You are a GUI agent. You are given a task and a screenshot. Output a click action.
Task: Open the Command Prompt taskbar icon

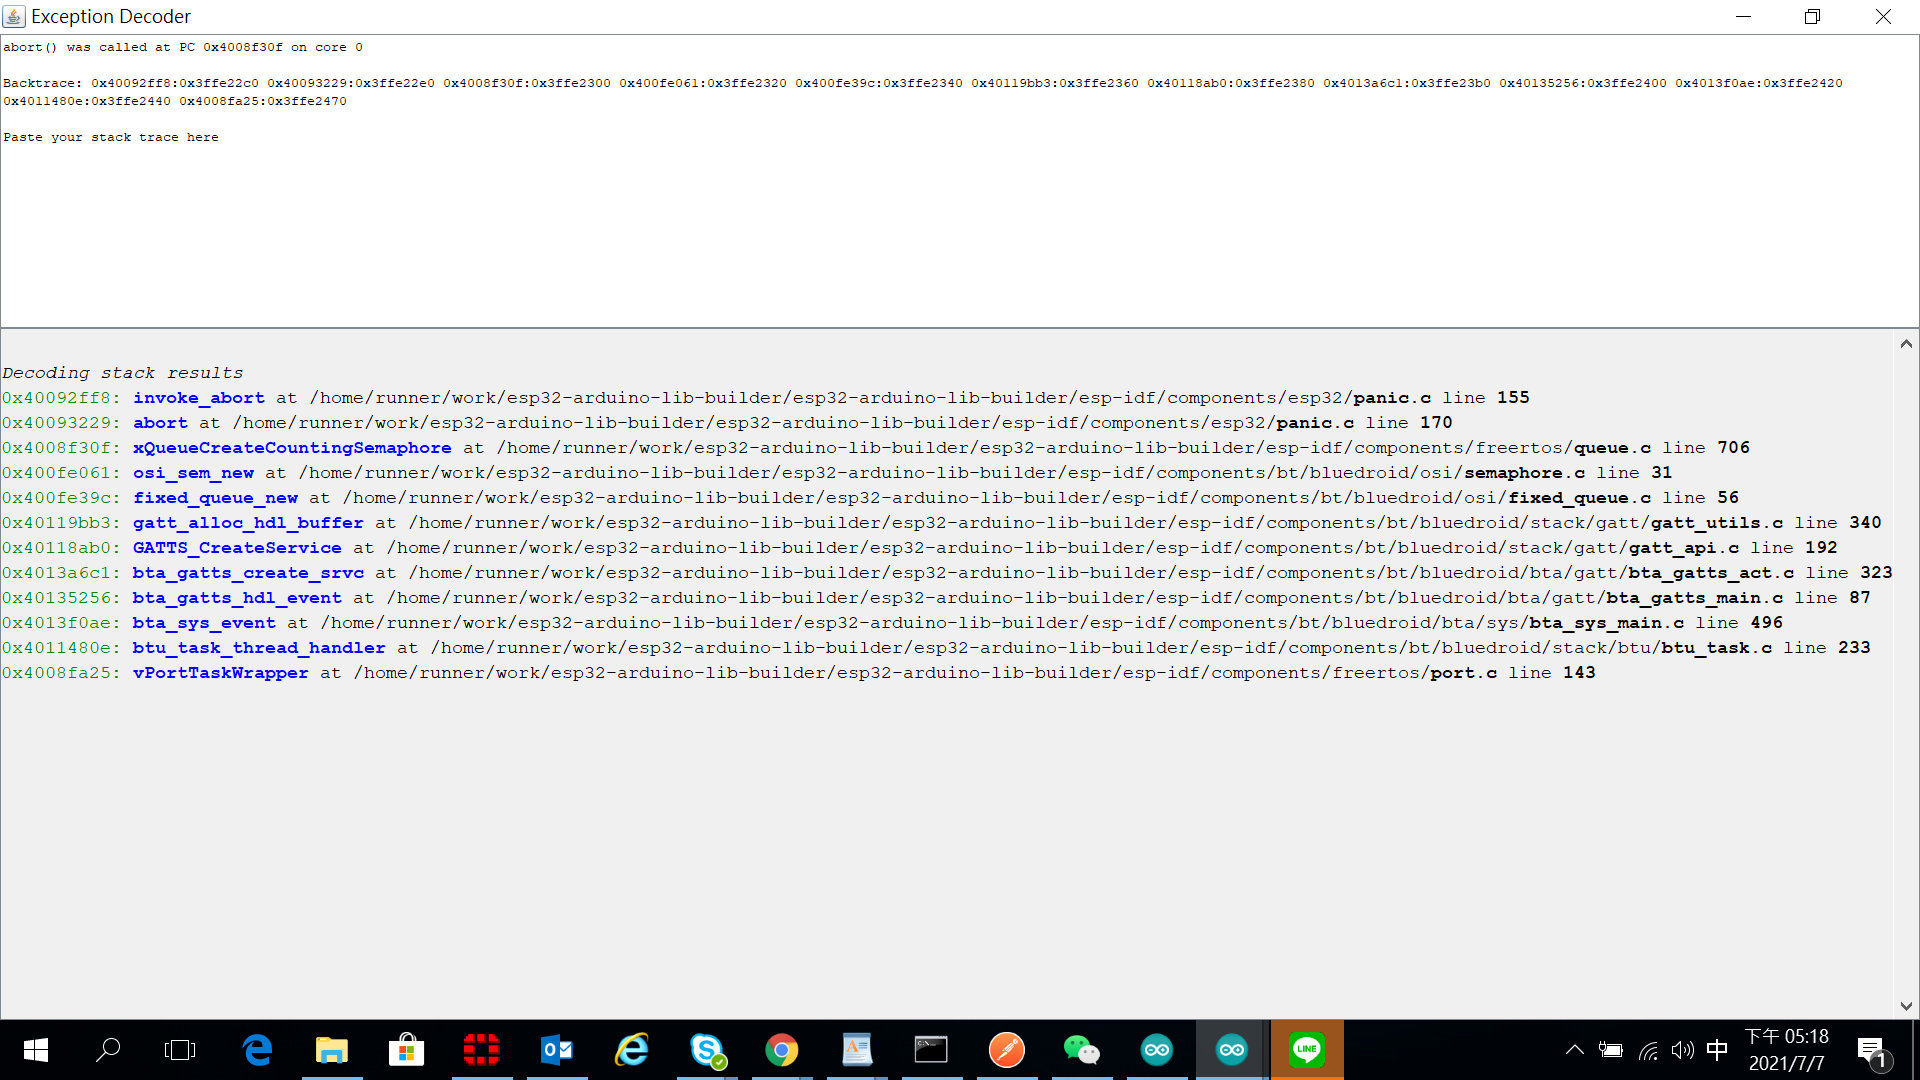931,1050
